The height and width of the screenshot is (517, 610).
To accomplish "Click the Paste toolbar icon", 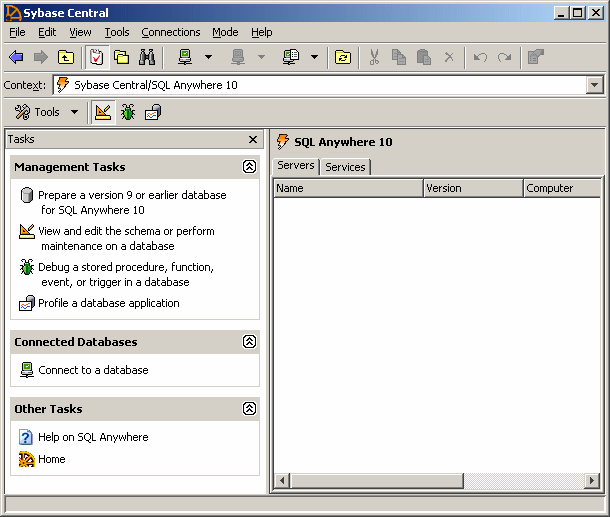I will tap(424, 57).
